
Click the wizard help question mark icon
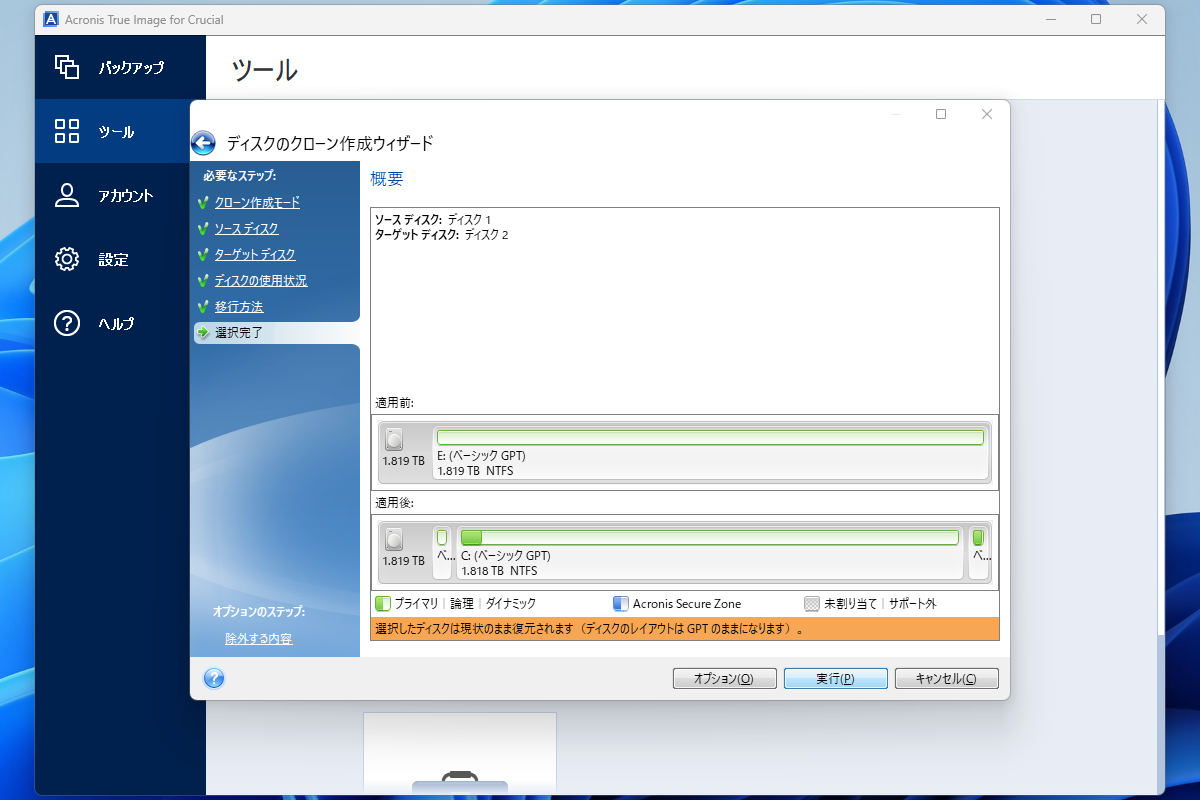[x=213, y=678]
